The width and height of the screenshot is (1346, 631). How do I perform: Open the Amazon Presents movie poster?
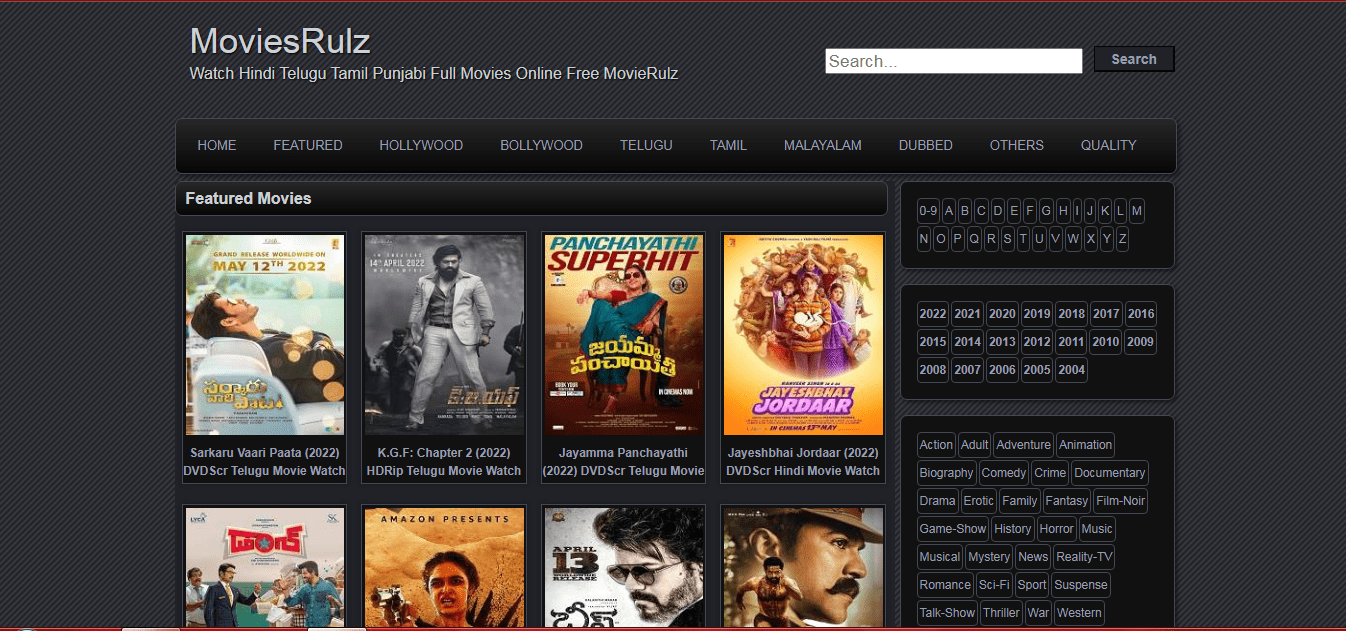pyautogui.click(x=444, y=567)
